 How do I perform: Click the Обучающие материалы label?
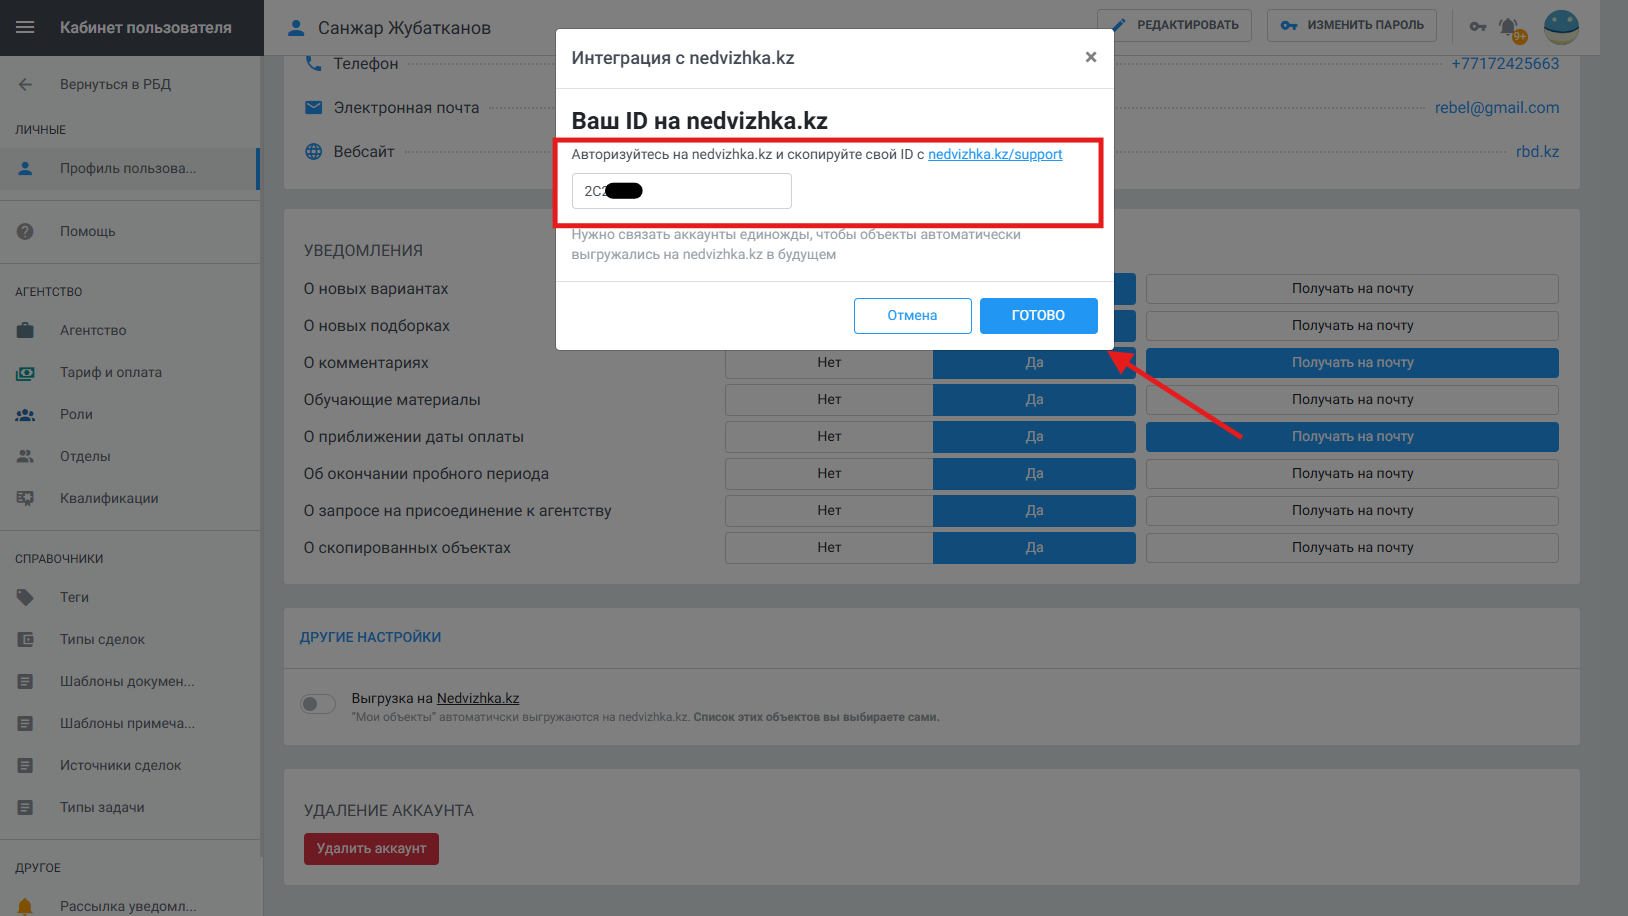[392, 400]
